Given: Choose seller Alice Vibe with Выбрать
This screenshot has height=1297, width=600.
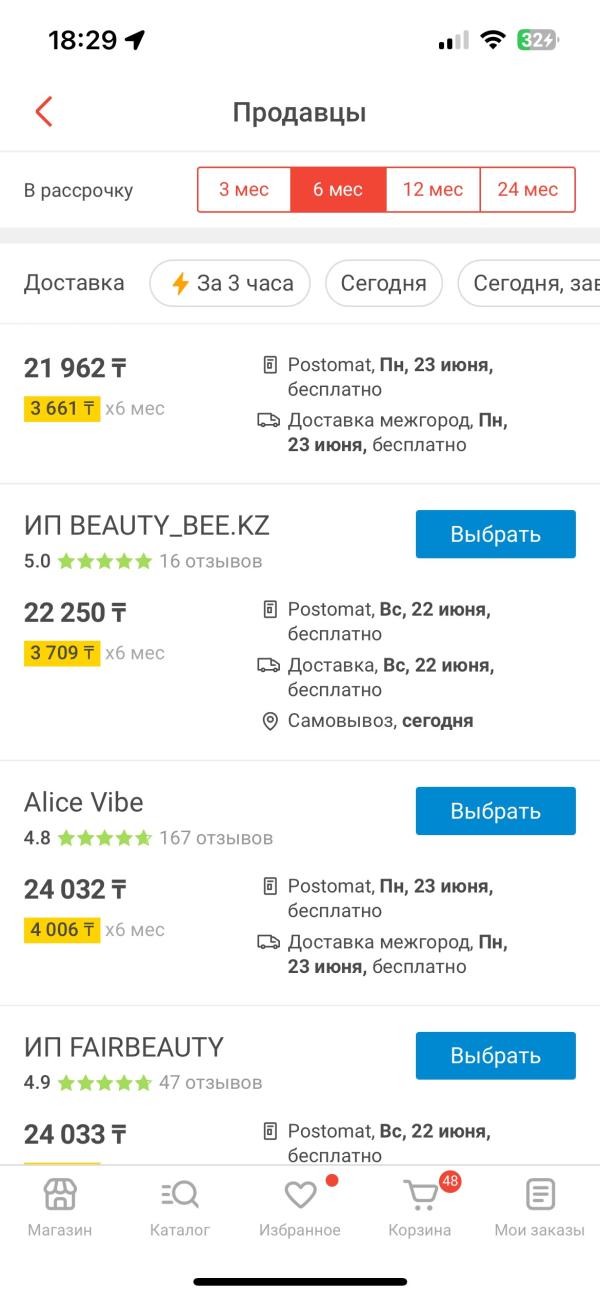Looking at the screenshot, I should coord(496,811).
